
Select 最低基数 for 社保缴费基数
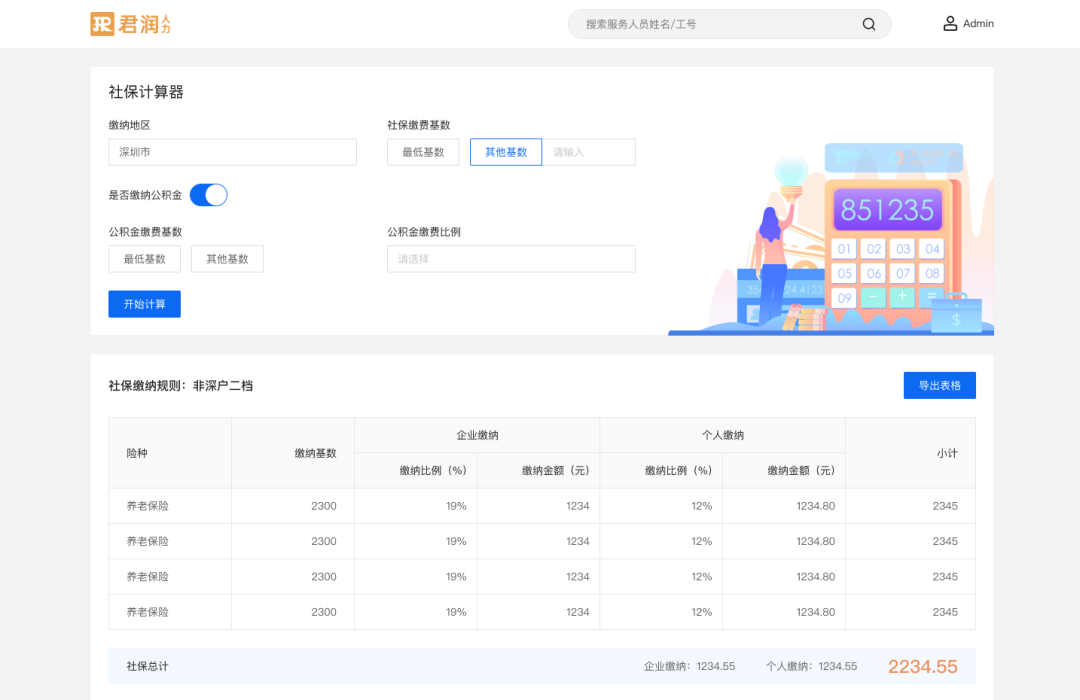(x=422, y=151)
